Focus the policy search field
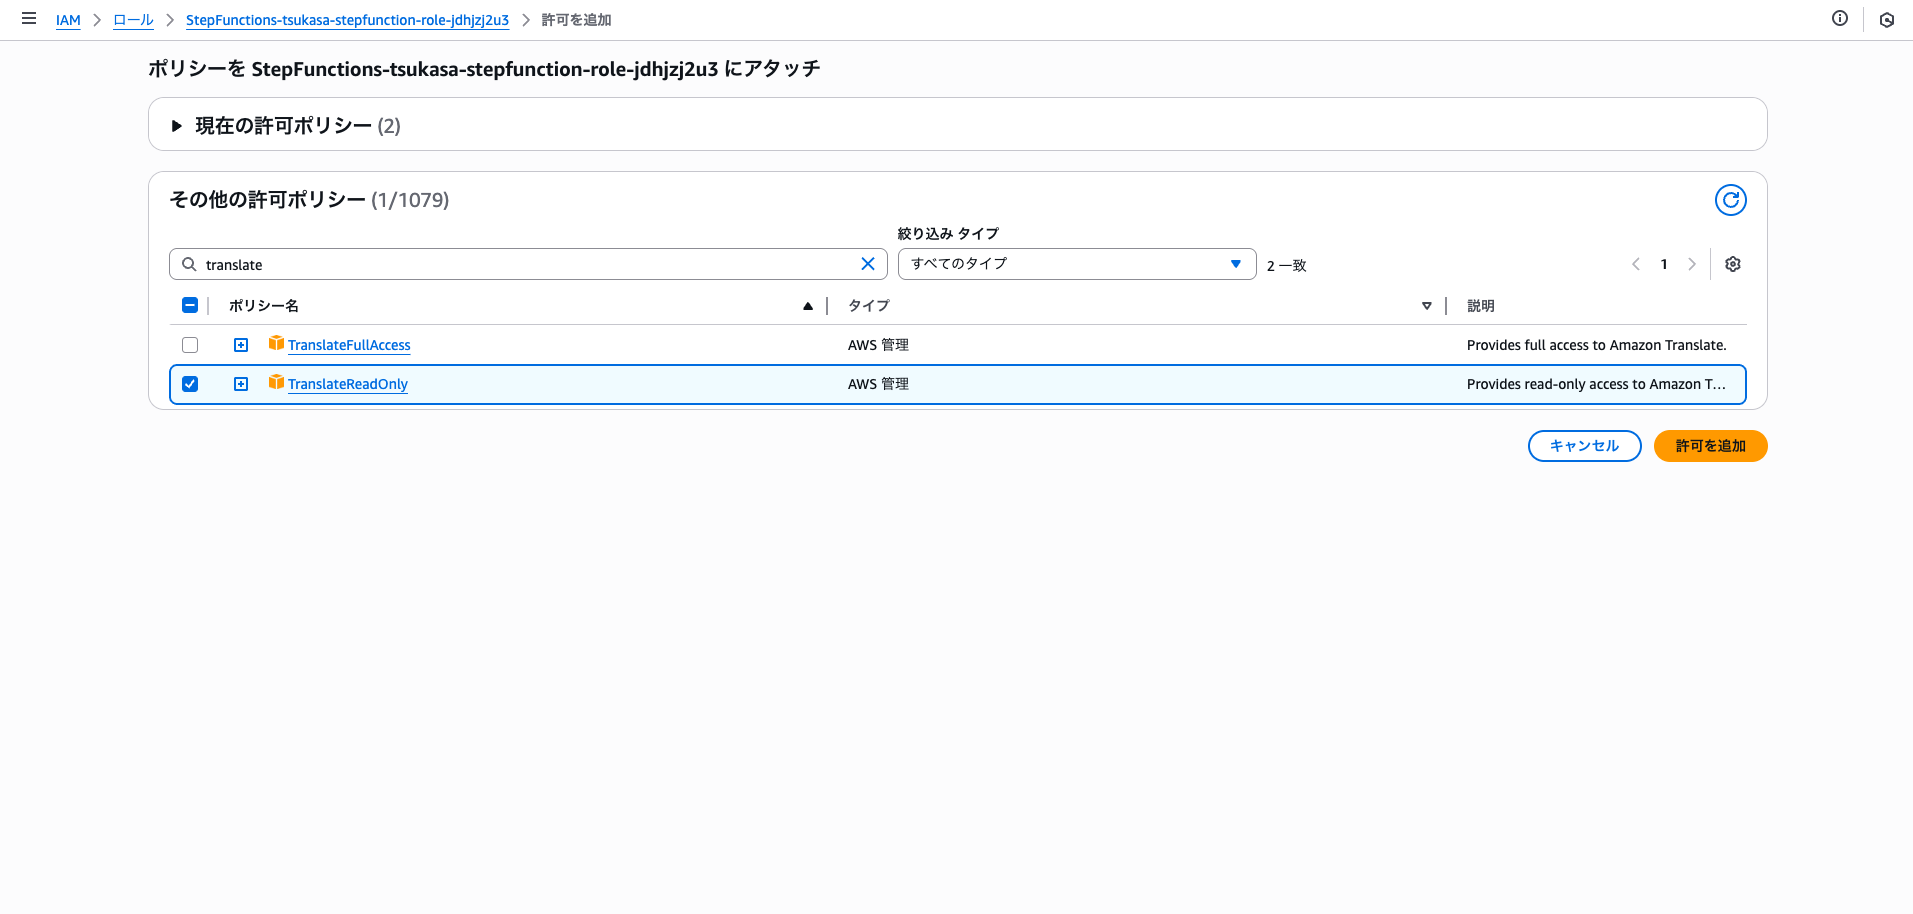This screenshot has width=1913, height=914. click(x=528, y=264)
